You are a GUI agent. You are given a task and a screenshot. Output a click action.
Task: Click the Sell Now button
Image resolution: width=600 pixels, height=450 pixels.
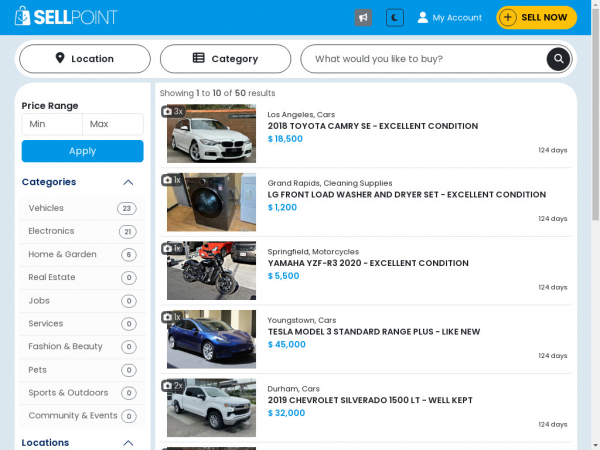click(536, 17)
